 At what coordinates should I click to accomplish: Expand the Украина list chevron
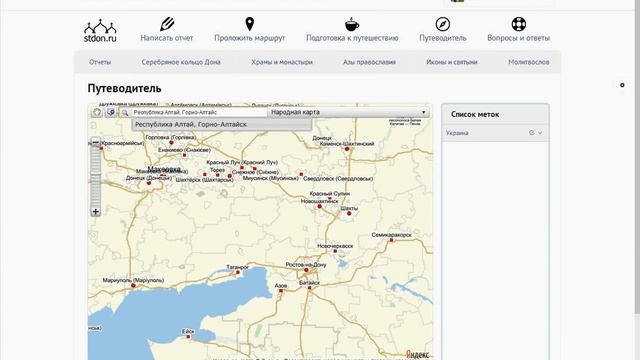540,133
